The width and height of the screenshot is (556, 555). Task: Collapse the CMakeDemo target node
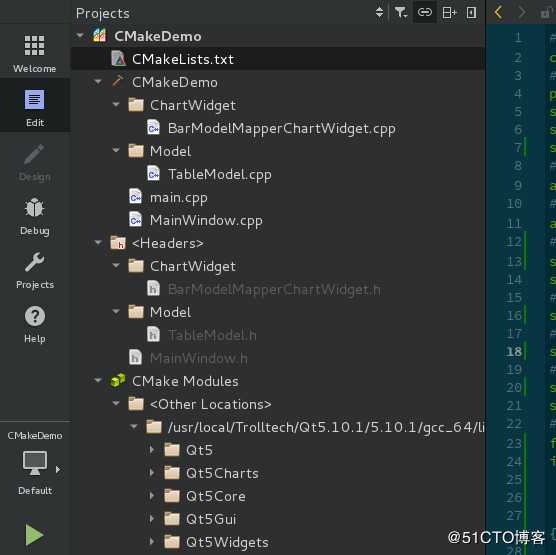point(98,82)
